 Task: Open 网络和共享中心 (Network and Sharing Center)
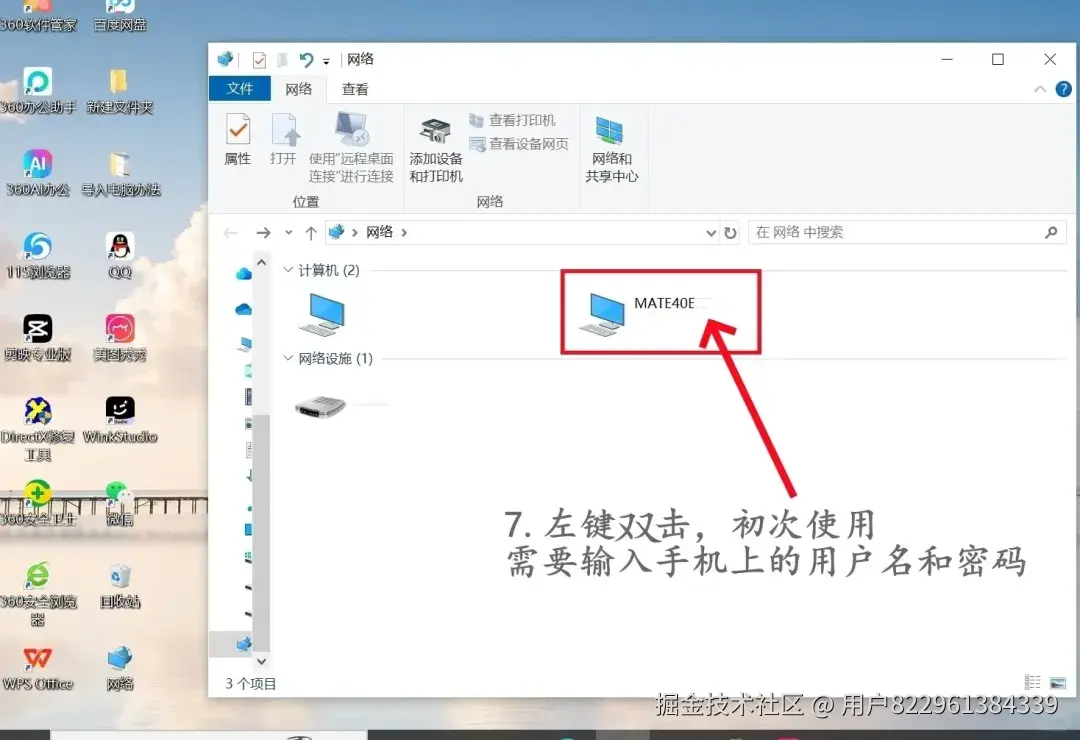pyautogui.click(x=612, y=145)
